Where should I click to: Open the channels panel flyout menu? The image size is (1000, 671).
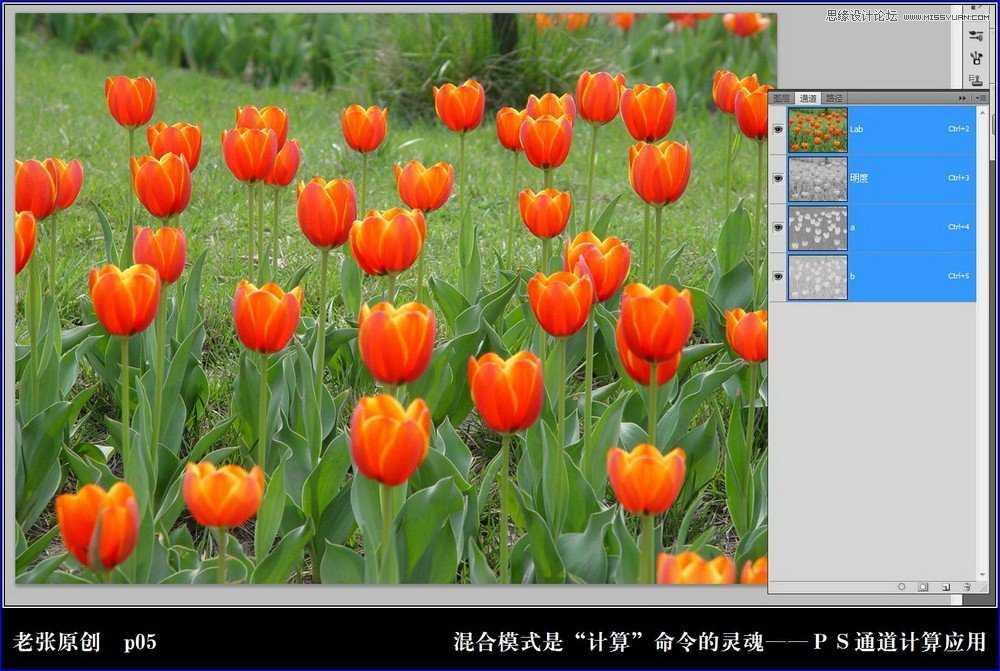[981, 98]
